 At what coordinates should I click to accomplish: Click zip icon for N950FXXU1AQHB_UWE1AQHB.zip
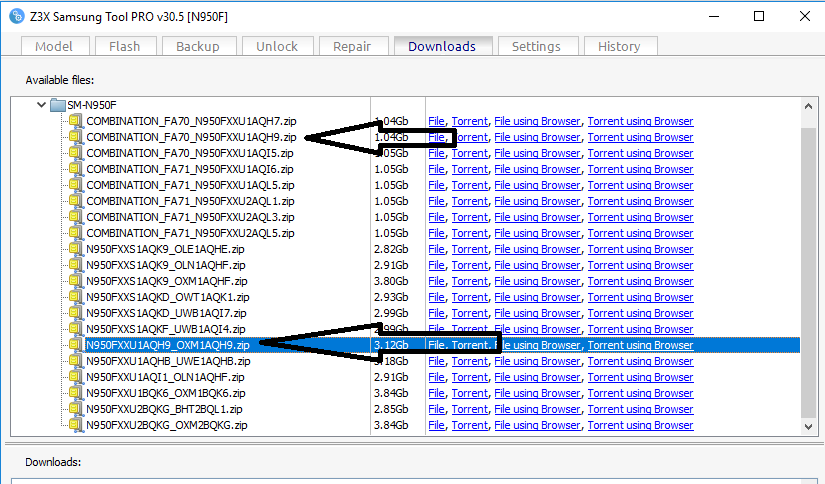click(x=76, y=361)
